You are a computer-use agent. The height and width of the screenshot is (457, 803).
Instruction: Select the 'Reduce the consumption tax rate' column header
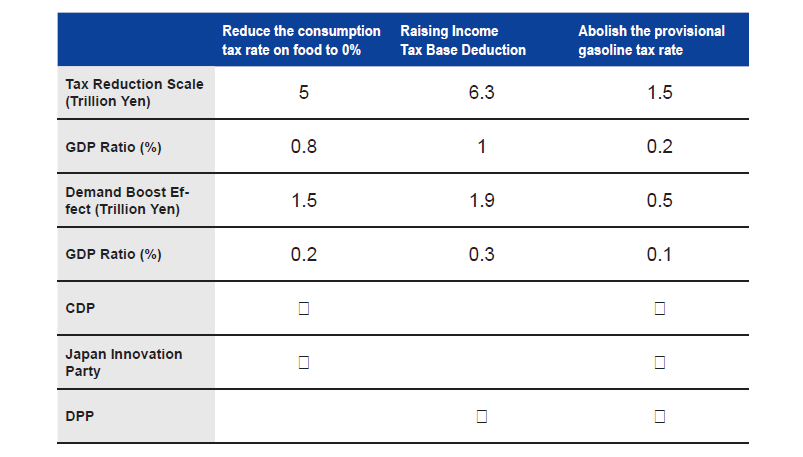[301, 40]
